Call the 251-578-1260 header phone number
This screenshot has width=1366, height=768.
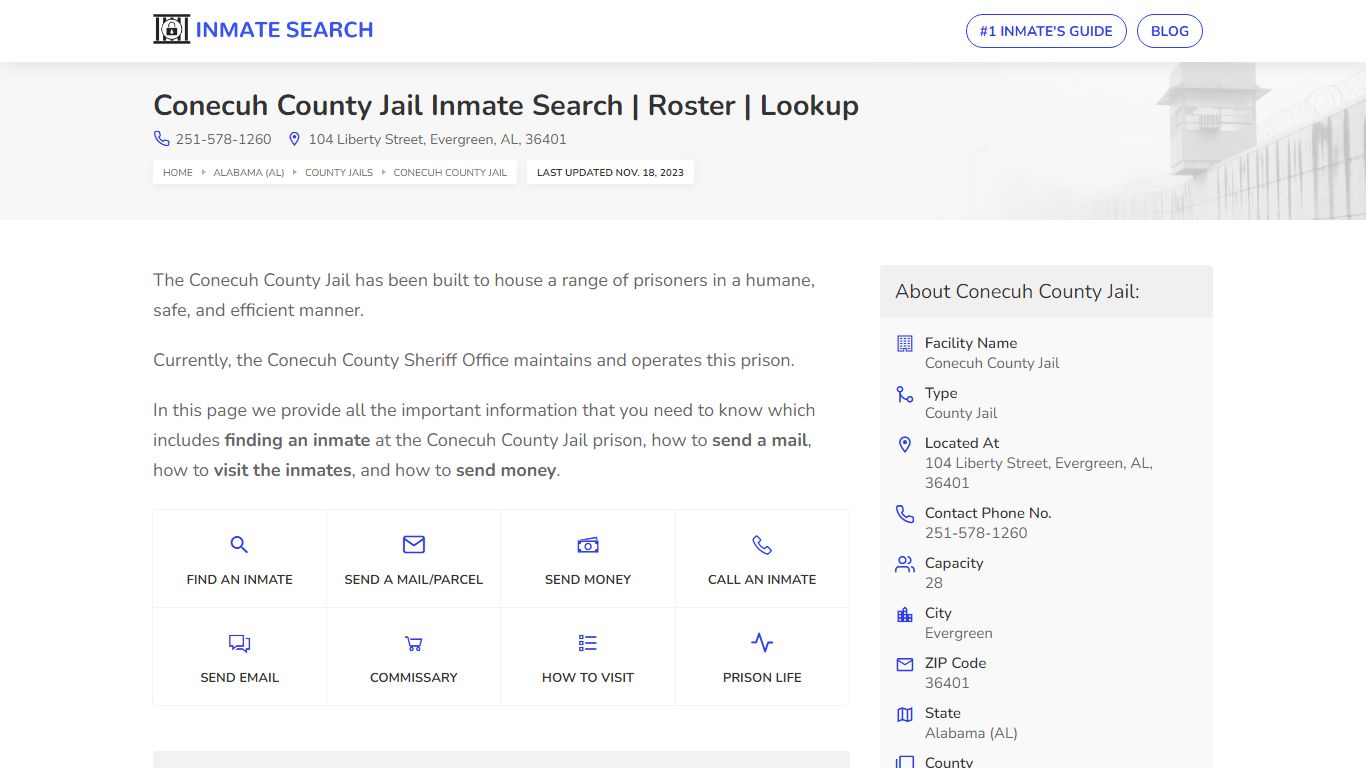pos(223,139)
